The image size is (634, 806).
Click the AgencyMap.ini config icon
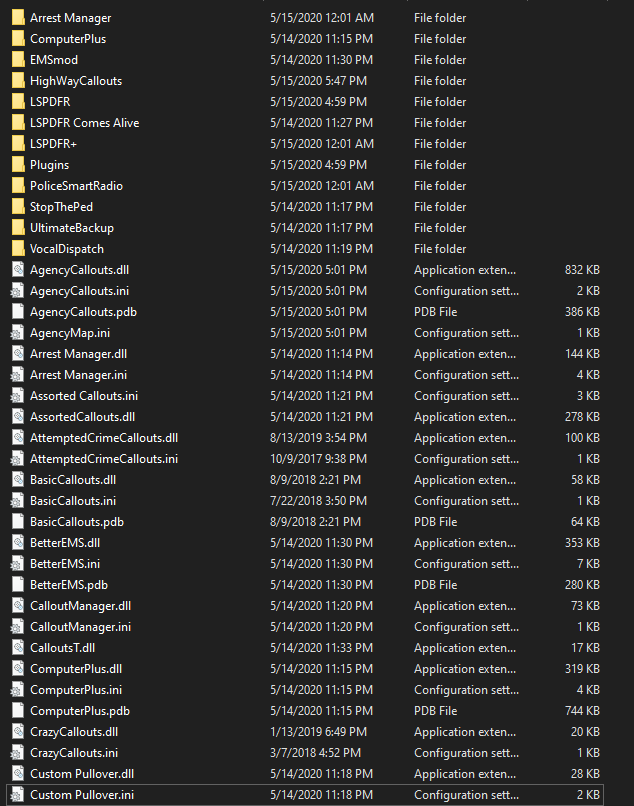tap(17, 333)
